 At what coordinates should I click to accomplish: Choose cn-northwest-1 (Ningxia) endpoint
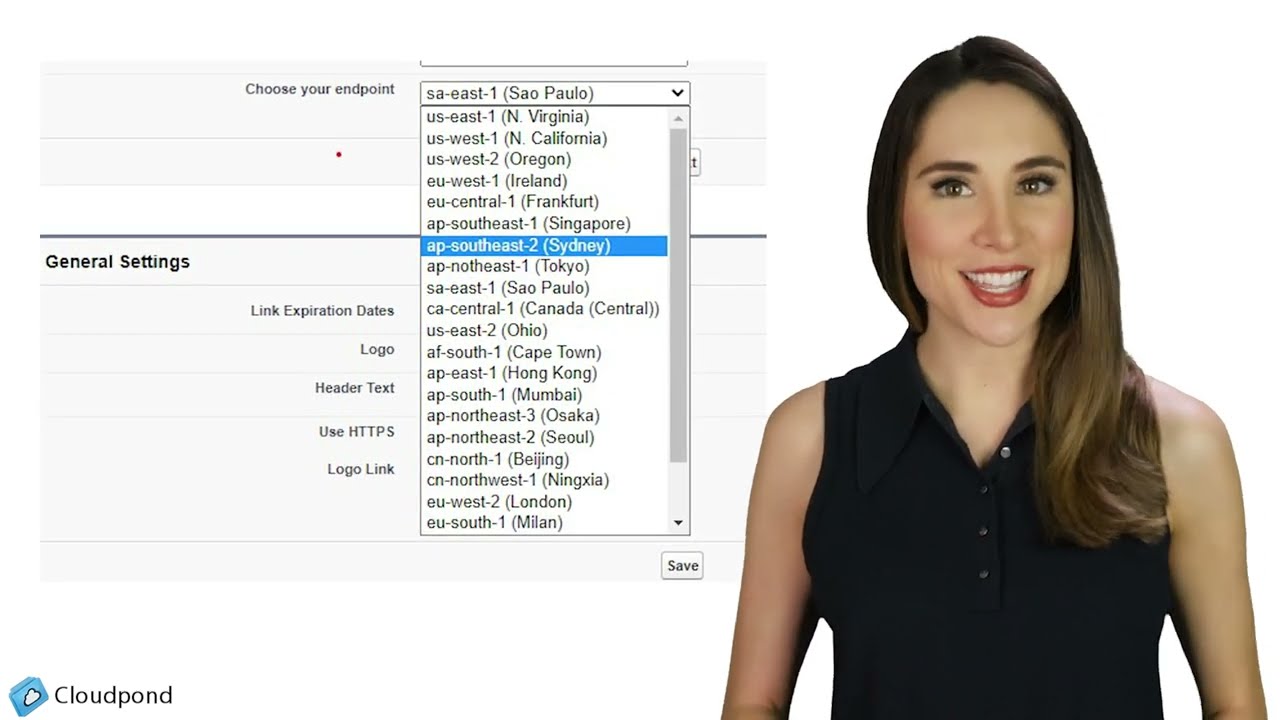click(x=544, y=480)
